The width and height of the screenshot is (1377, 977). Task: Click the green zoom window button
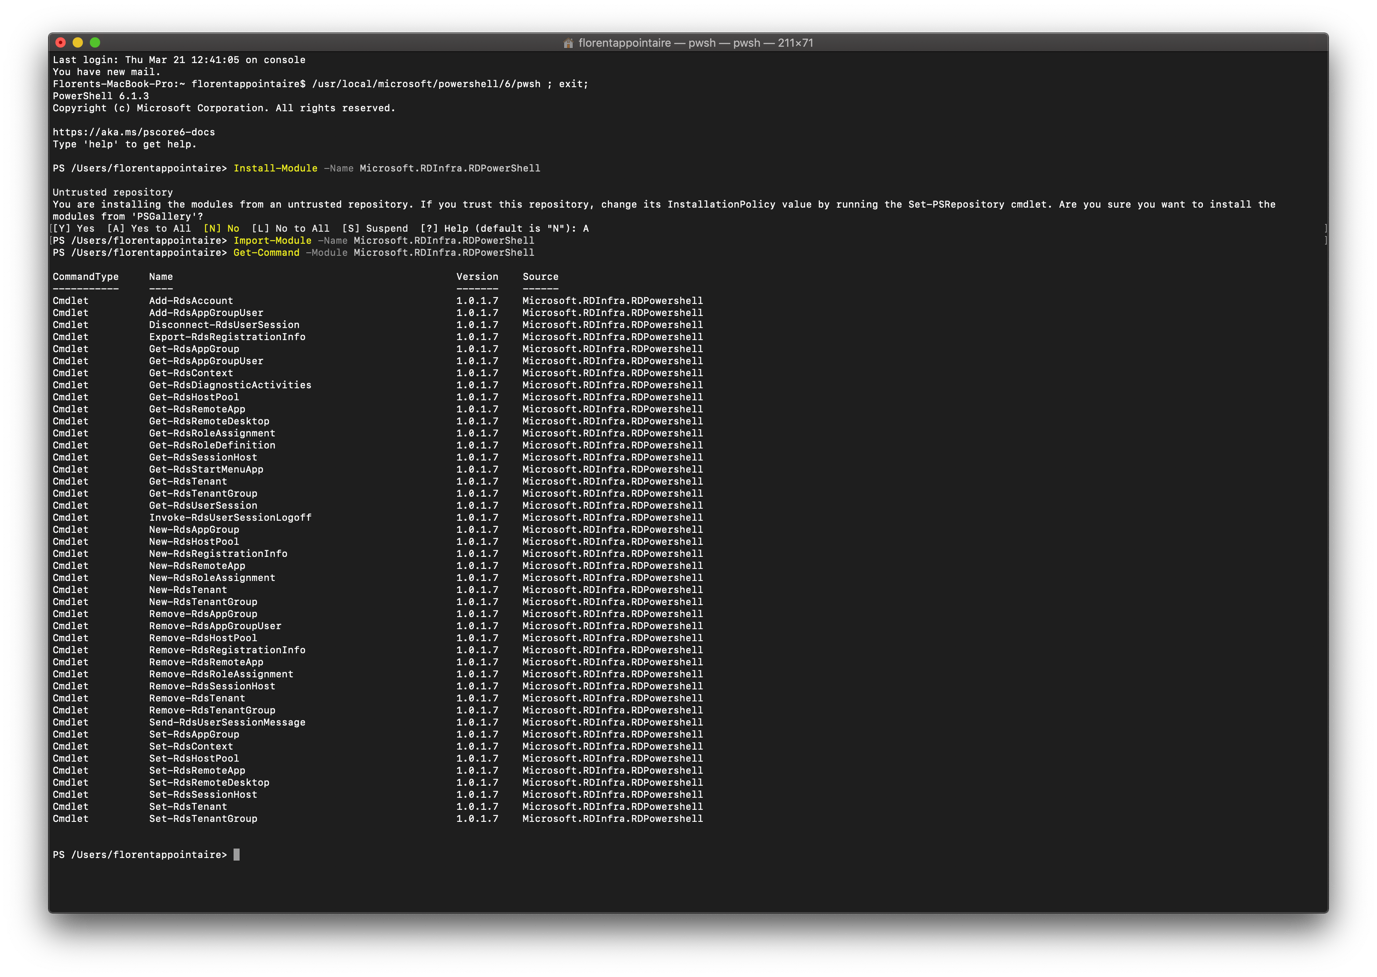(x=95, y=43)
